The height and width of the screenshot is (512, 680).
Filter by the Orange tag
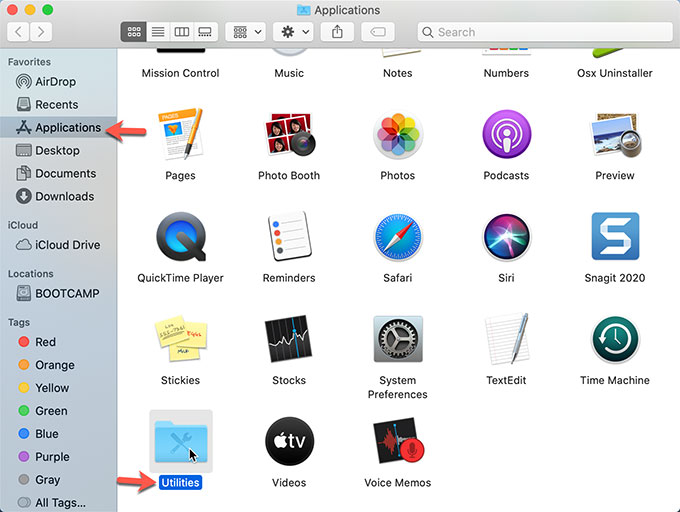click(58, 365)
